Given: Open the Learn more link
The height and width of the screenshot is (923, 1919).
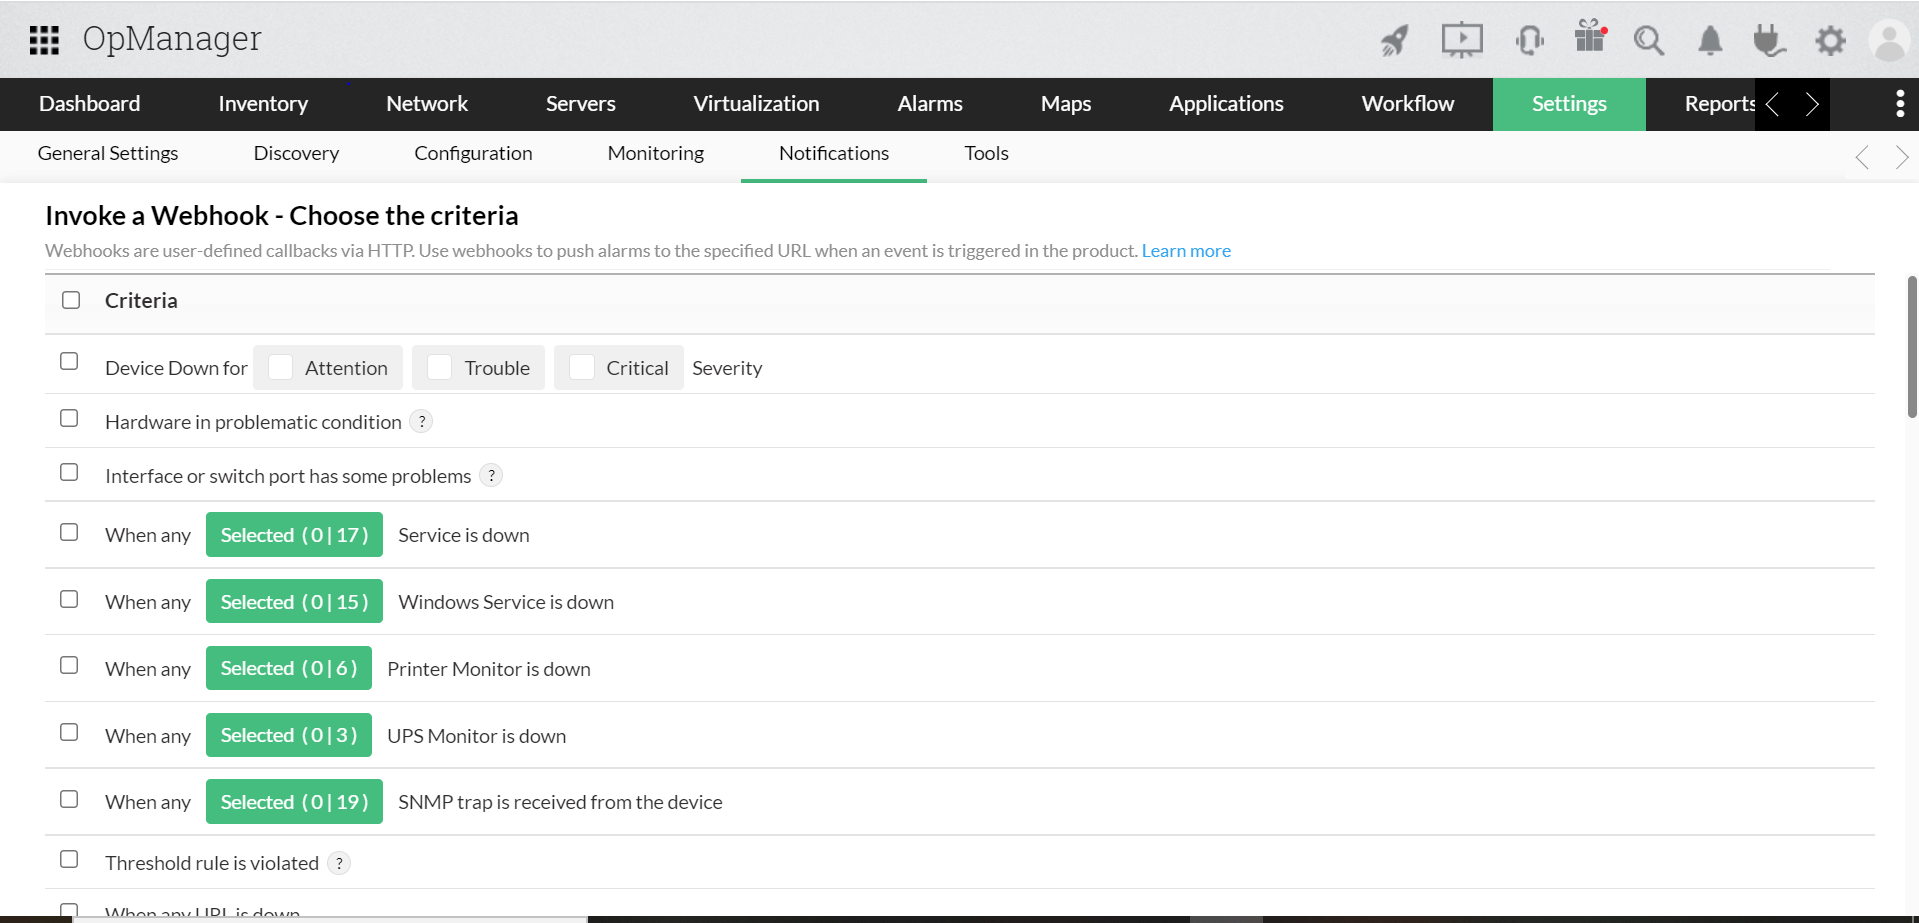Looking at the screenshot, I should click(x=1186, y=250).
